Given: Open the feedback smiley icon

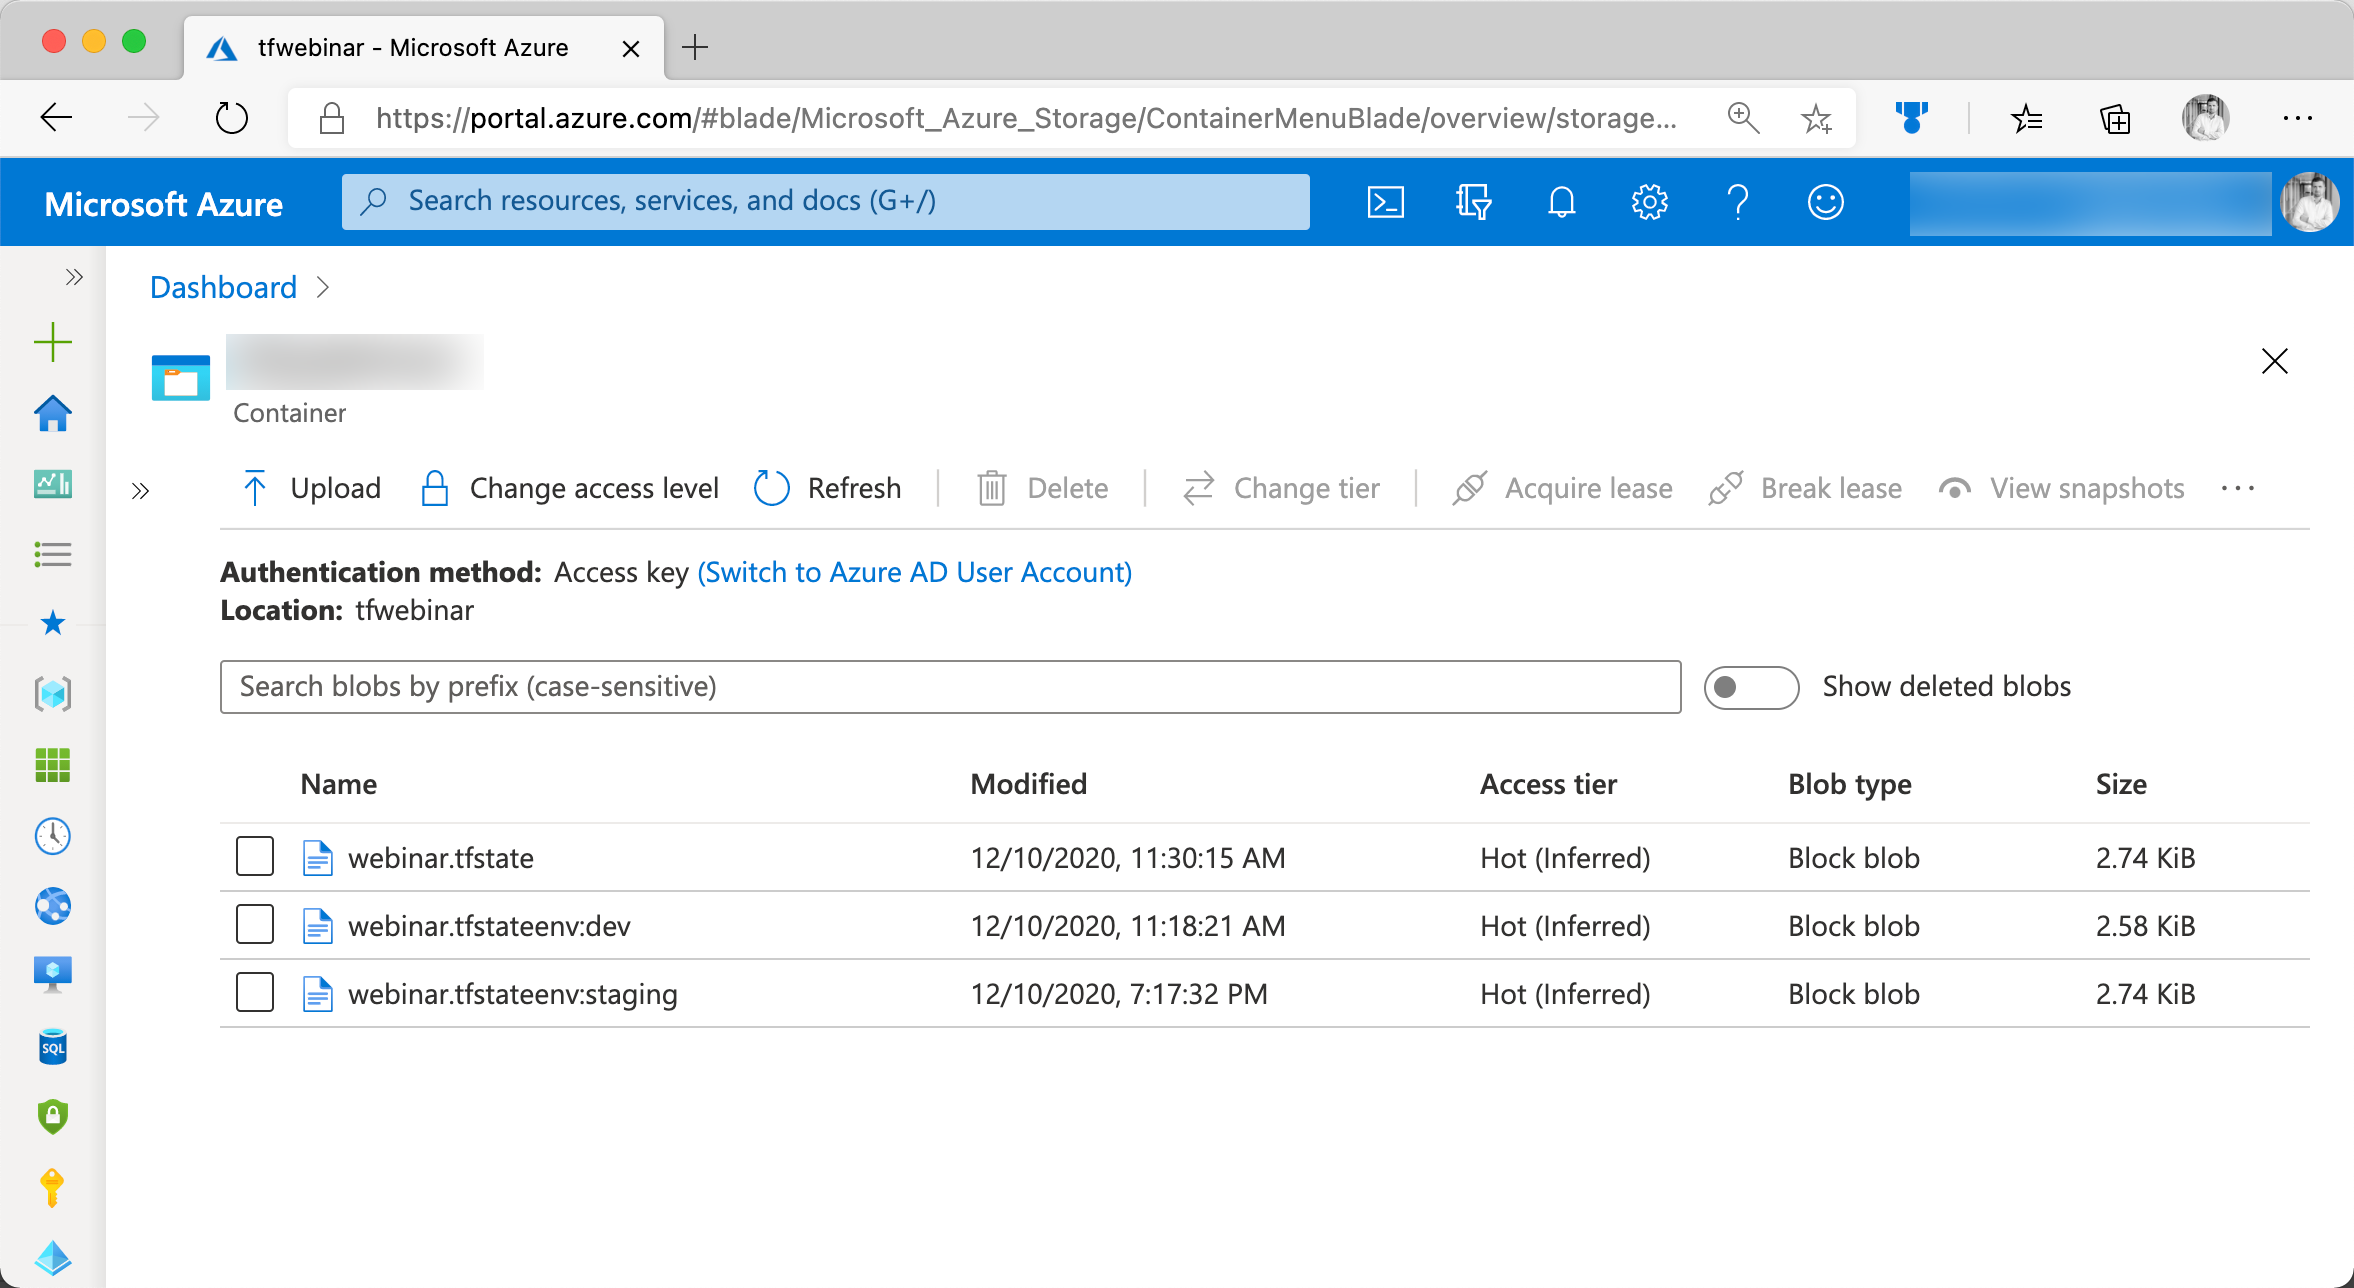Looking at the screenshot, I should coord(1825,202).
